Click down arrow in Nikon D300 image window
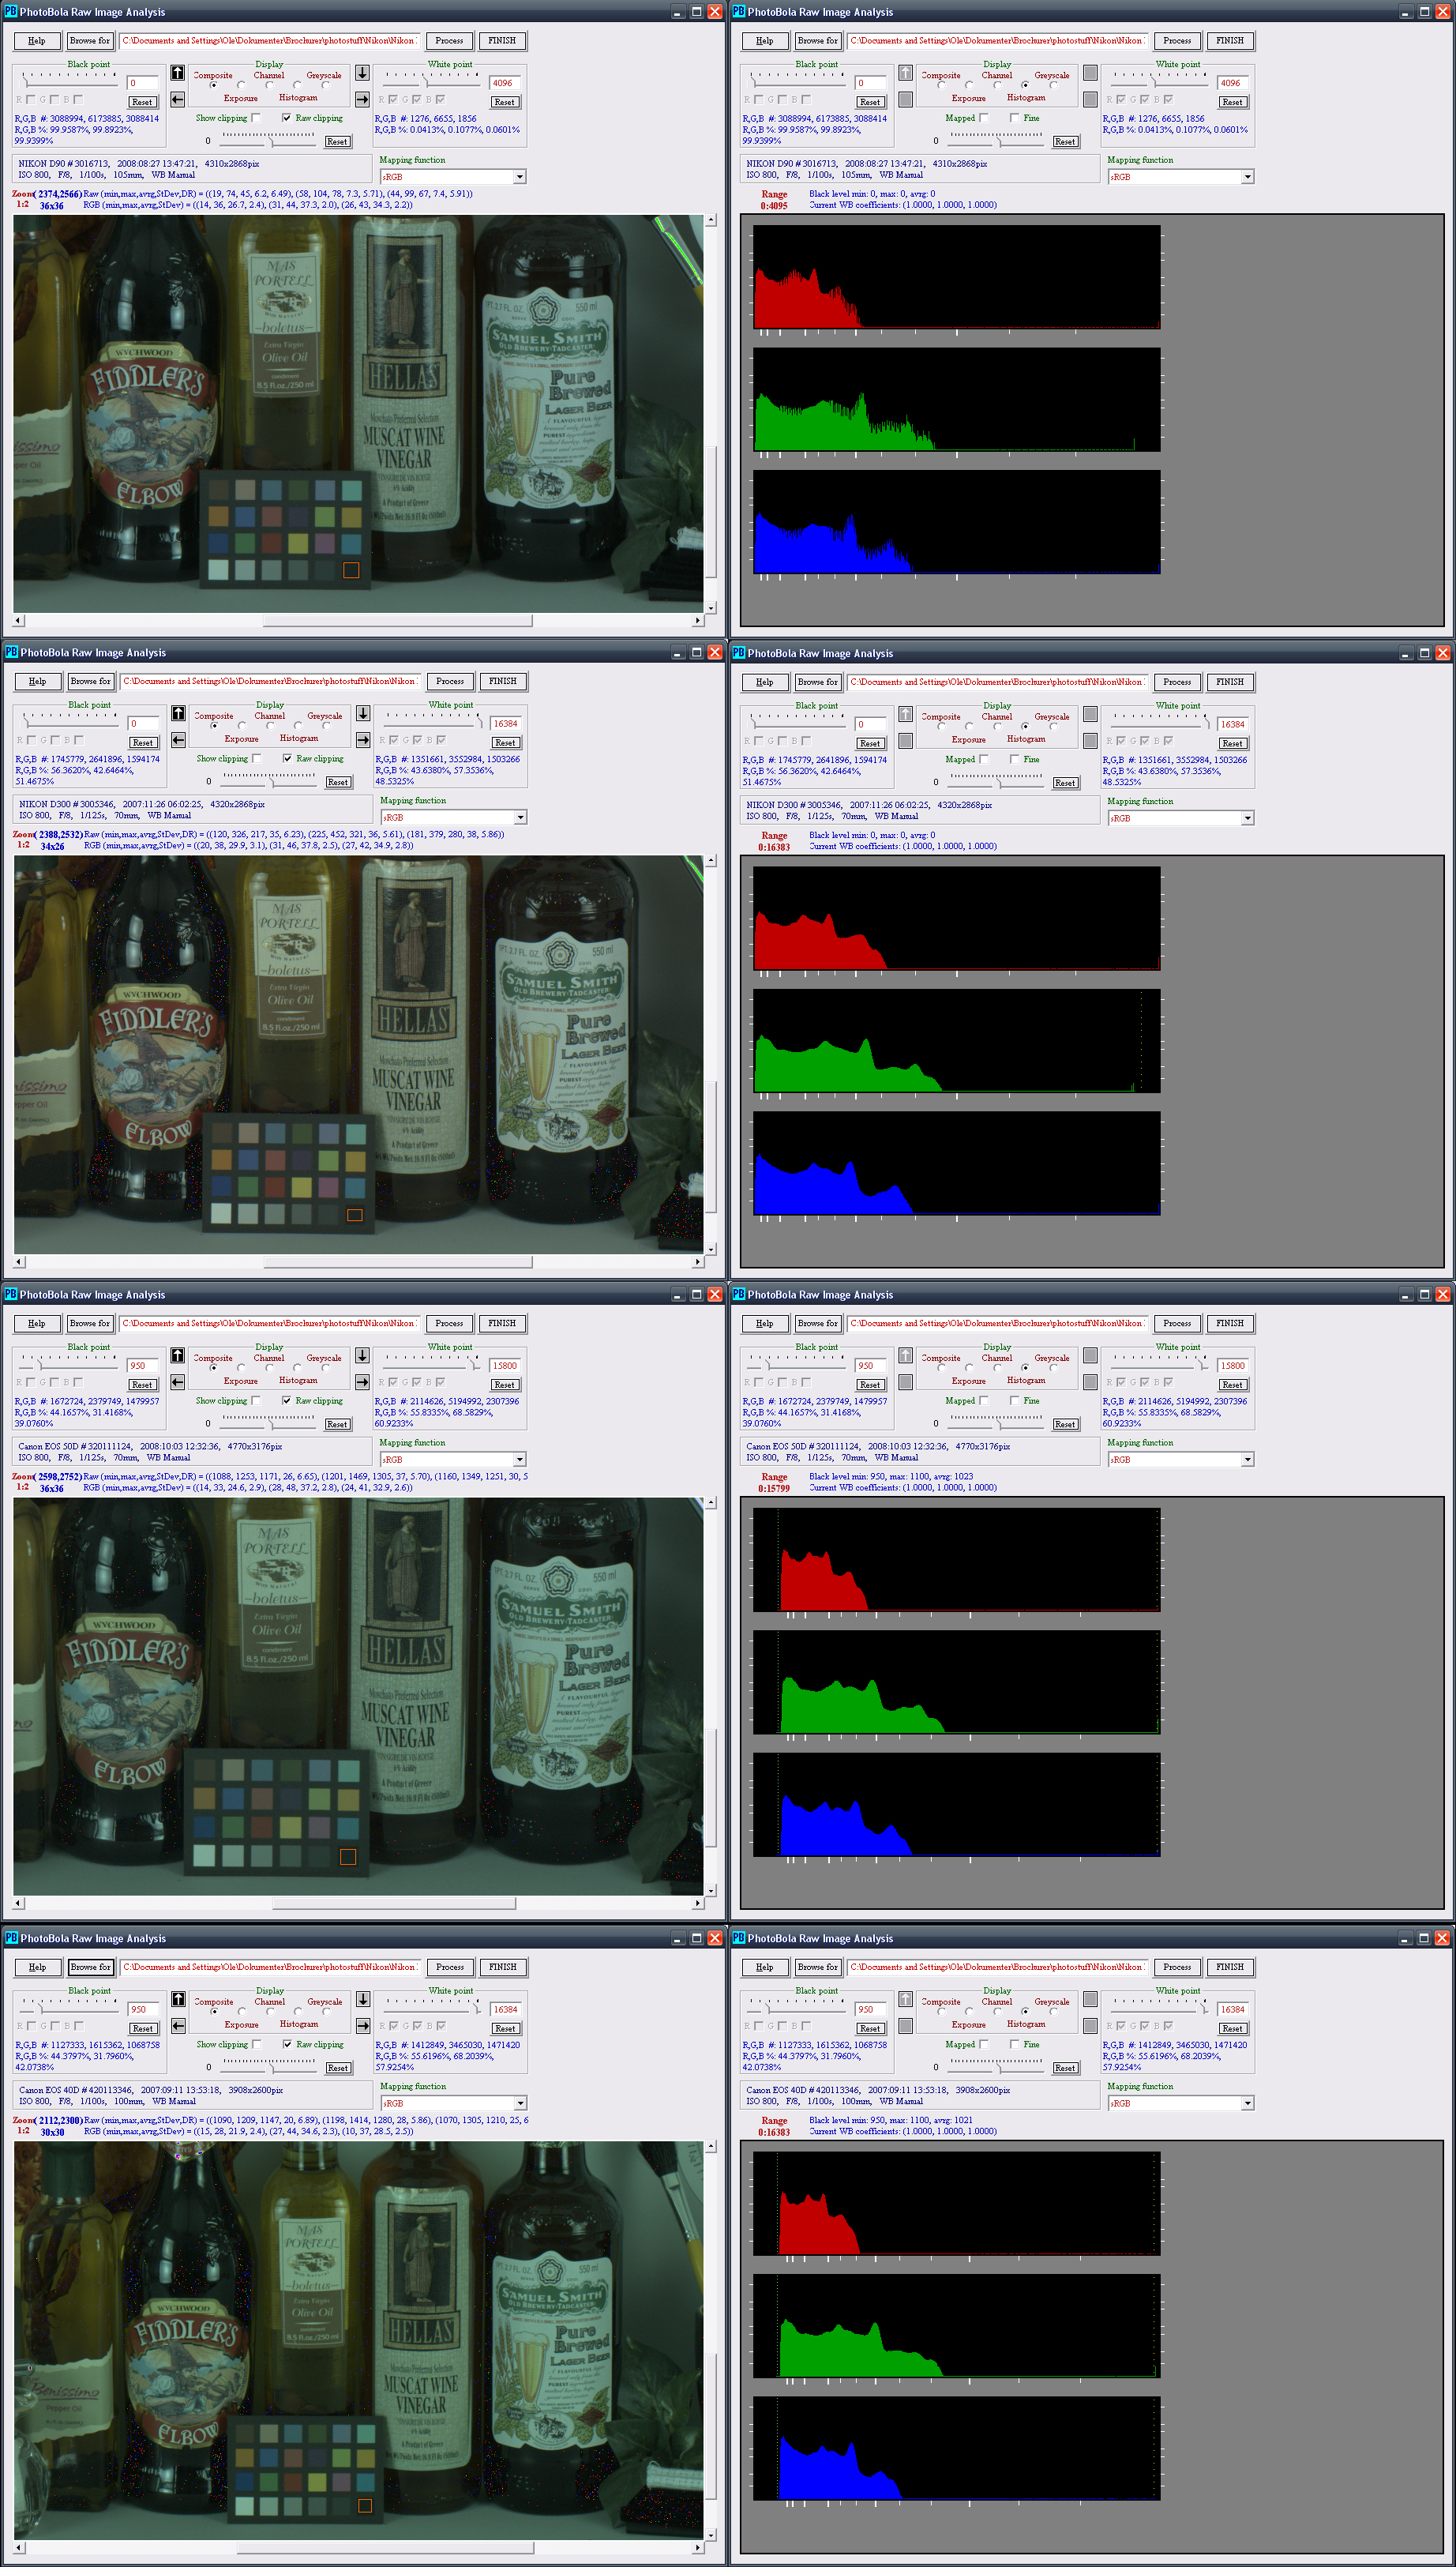This screenshot has width=1456, height=2567. pyautogui.click(x=363, y=713)
